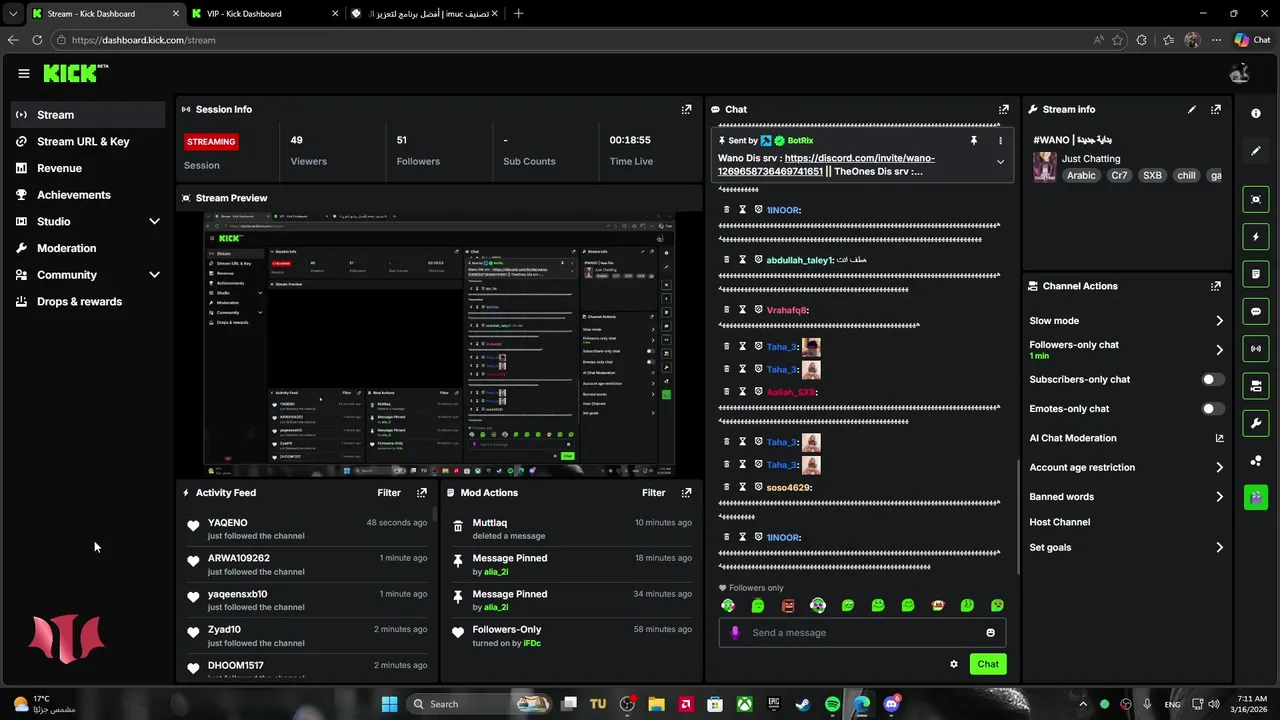Toggle Emotes-only chat
The height and width of the screenshot is (720, 1280).
tap(1212, 409)
